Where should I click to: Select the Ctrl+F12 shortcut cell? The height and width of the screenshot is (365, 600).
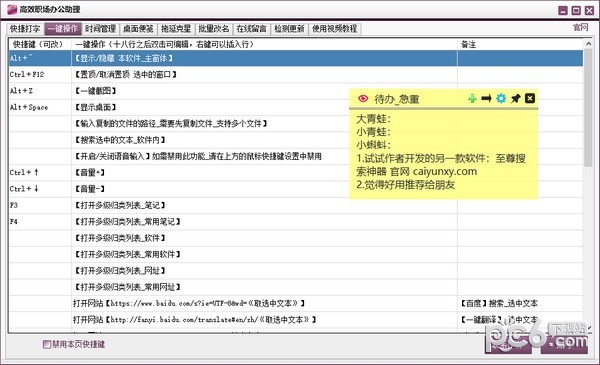pyautogui.click(x=40, y=75)
